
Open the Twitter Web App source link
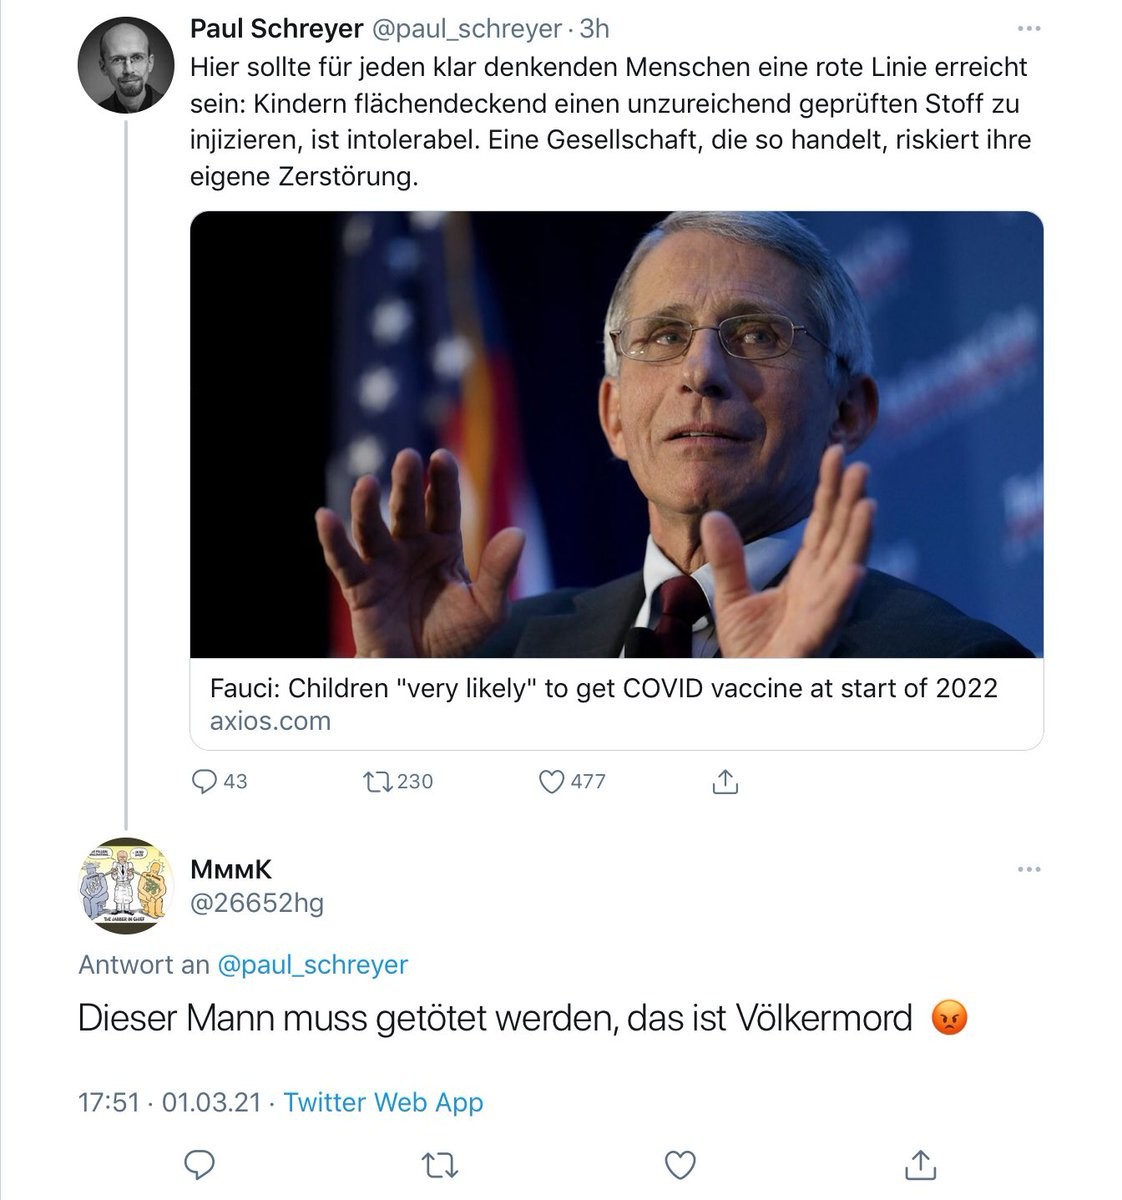click(383, 1102)
